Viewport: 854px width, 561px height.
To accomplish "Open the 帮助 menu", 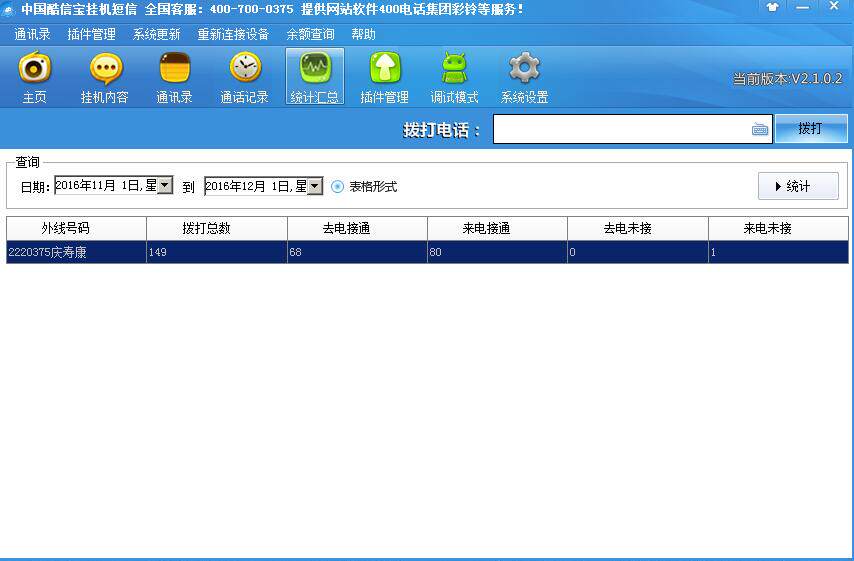I will click(x=363, y=34).
